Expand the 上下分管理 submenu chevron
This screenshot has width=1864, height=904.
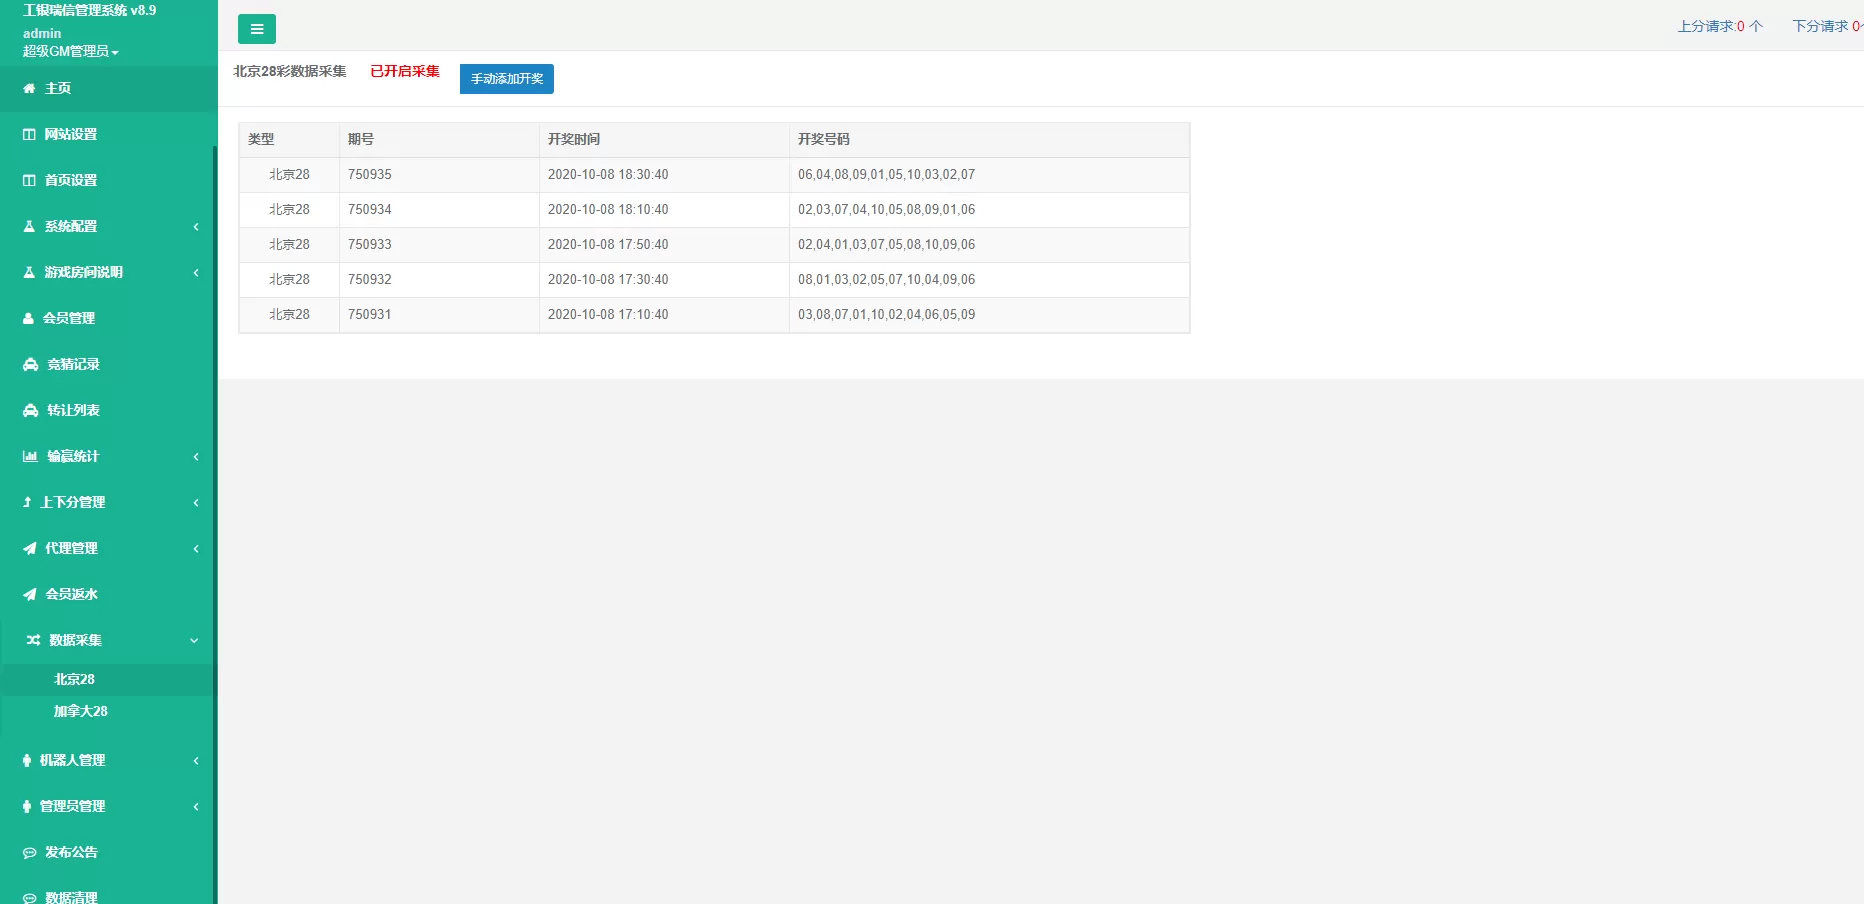tap(196, 503)
